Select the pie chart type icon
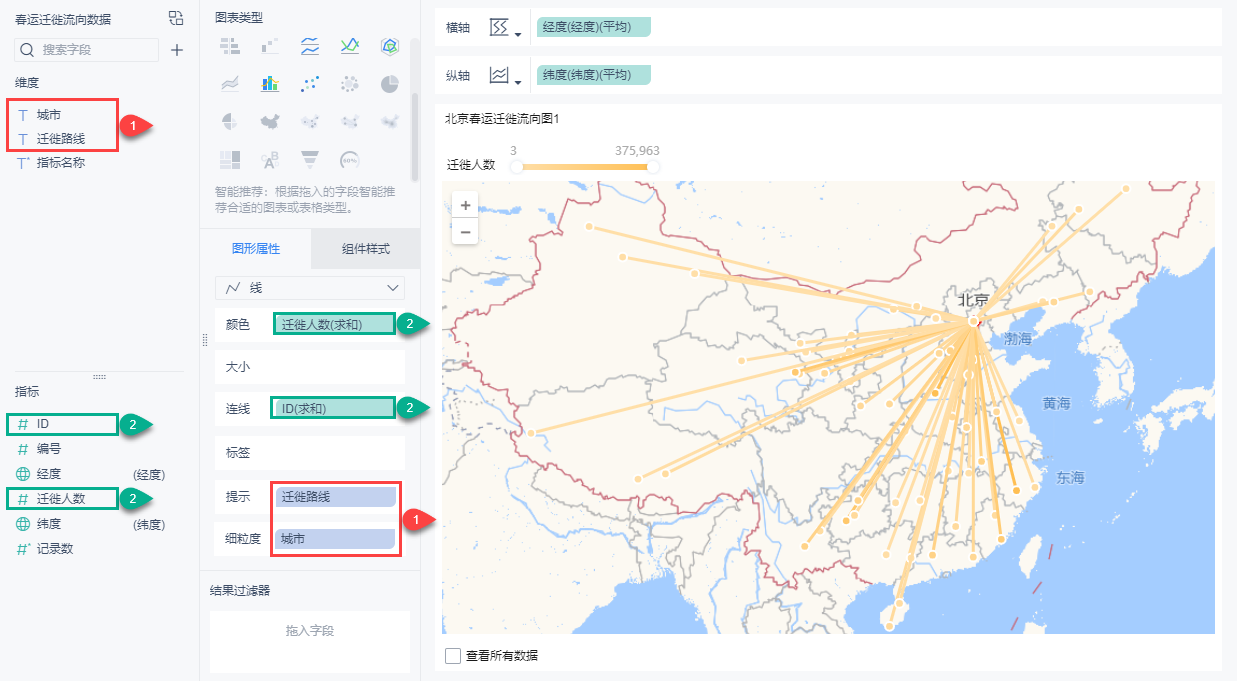 tap(390, 84)
